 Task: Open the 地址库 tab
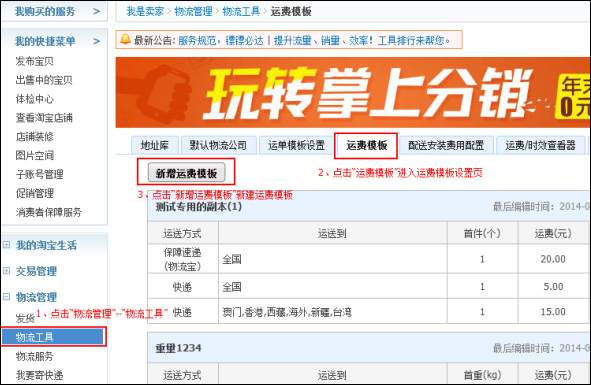[155, 145]
